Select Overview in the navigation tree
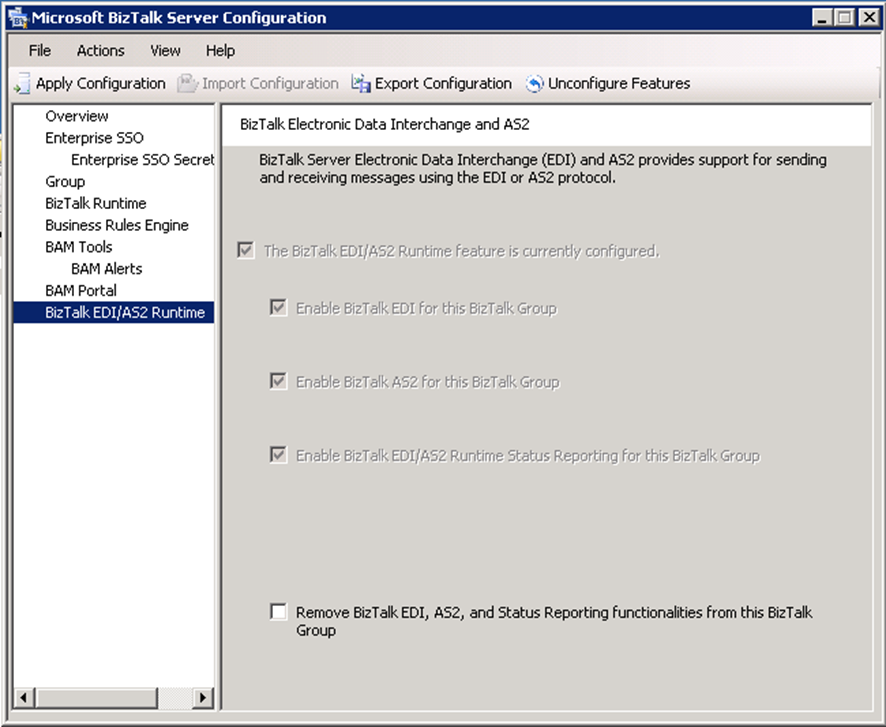The image size is (886, 727). (x=76, y=116)
